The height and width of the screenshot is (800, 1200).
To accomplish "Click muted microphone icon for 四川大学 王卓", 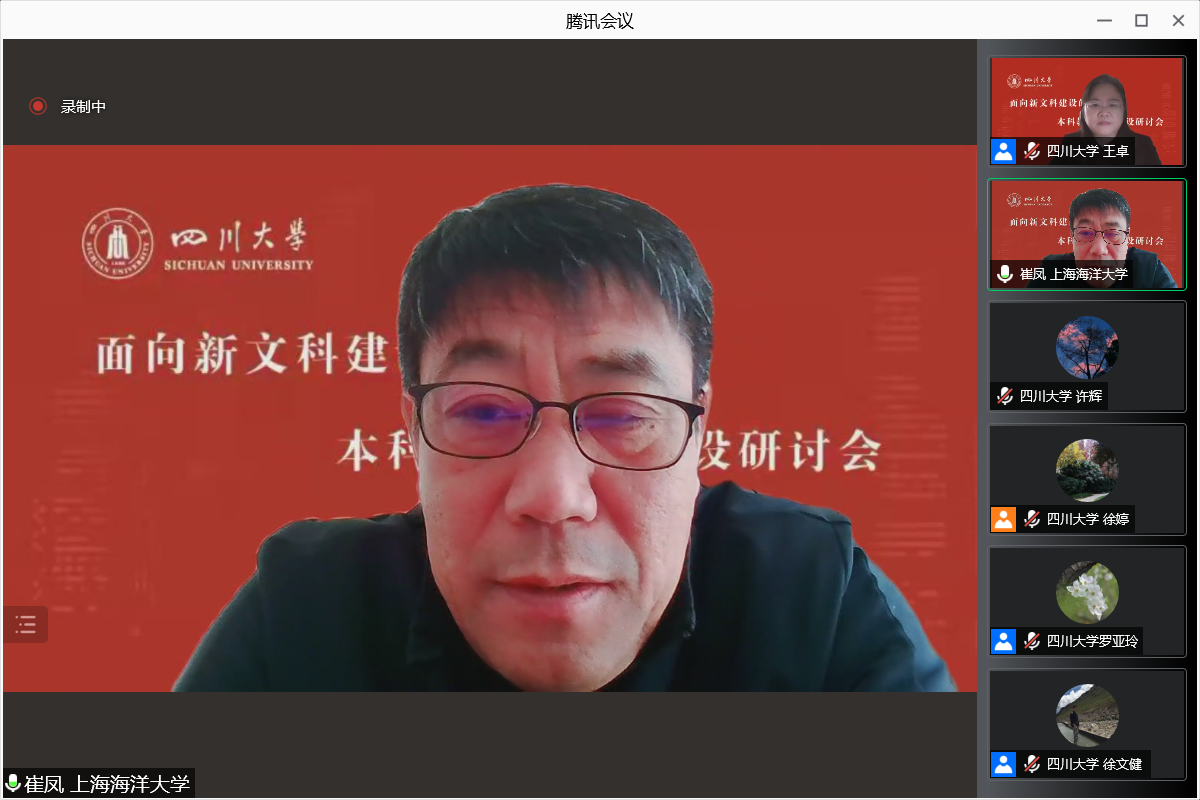I will tap(1032, 151).
